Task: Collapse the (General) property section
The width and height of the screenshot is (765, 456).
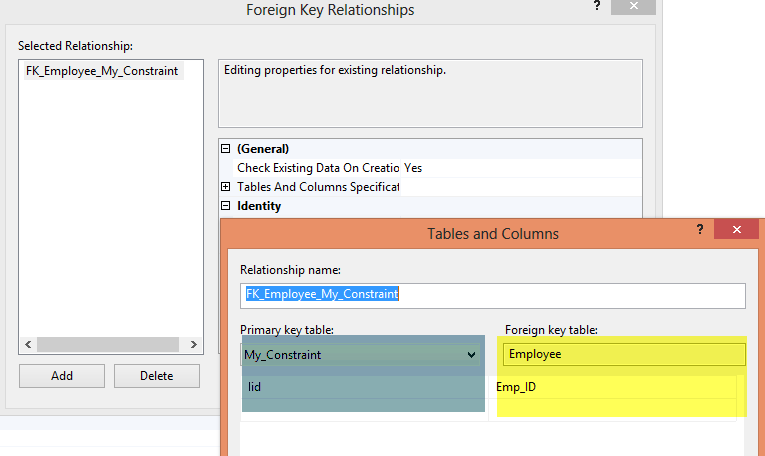Action: [226, 149]
